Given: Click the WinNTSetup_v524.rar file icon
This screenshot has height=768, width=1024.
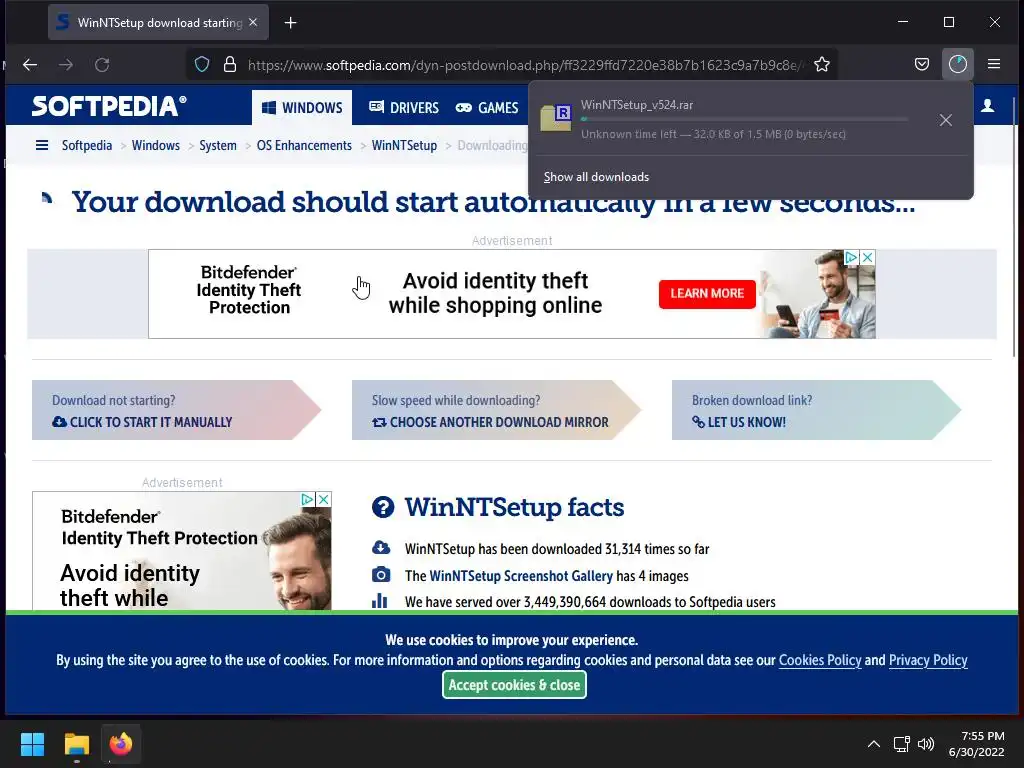Looking at the screenshot, I should click(556, 118).
